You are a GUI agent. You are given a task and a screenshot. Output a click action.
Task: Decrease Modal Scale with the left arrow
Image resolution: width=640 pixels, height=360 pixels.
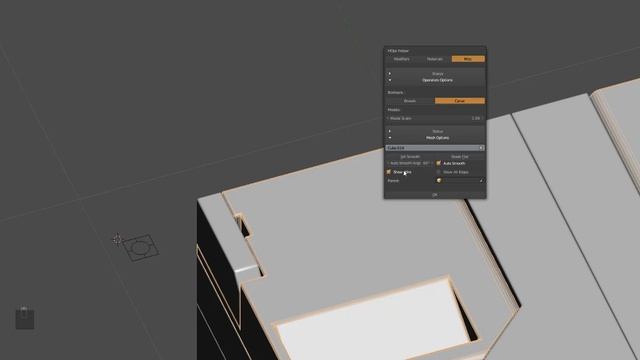point(388,118)
